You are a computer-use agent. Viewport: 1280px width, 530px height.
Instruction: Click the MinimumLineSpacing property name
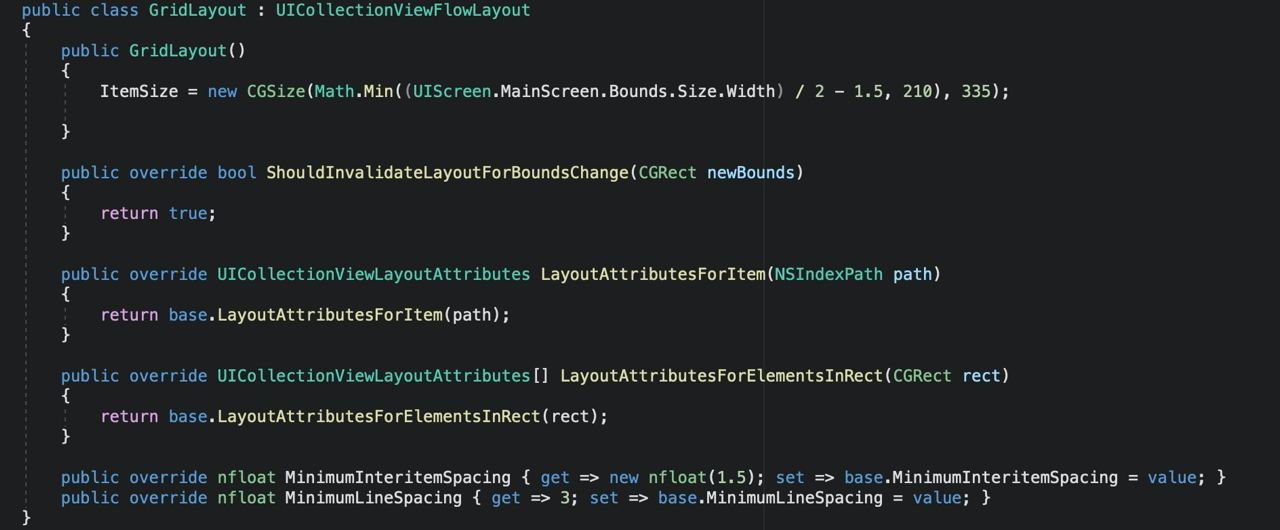[374, 497]
